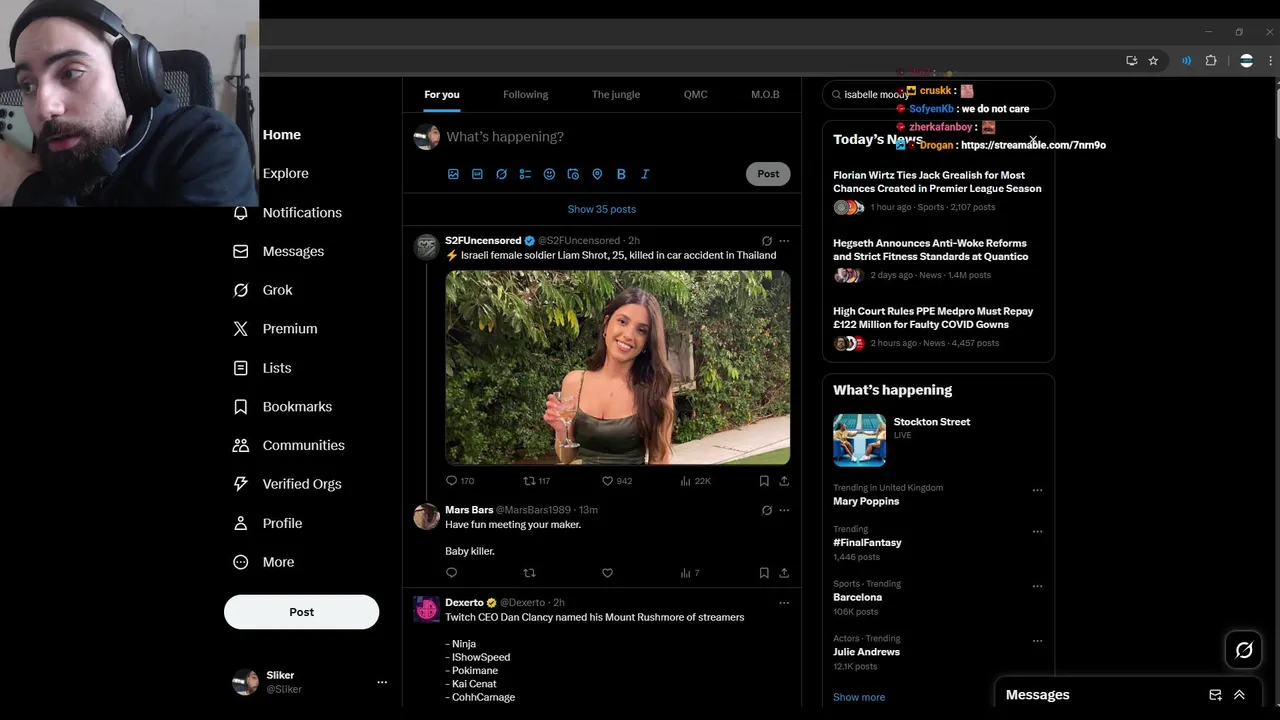The height and width of the screenshot is (720, 1280).
Task: Show more trends
Action: tap(859, 697)
